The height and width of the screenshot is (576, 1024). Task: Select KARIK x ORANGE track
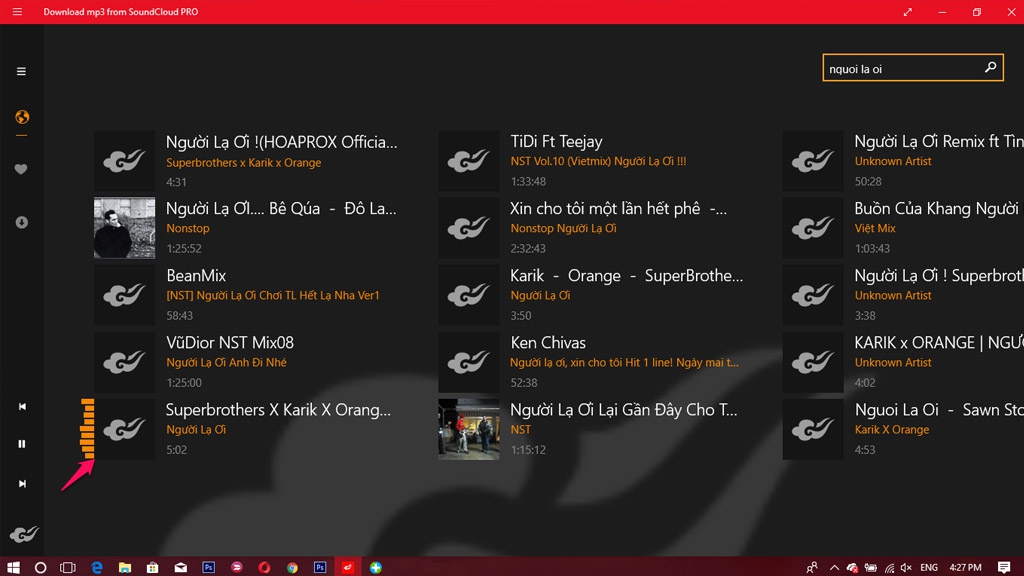pos(939,342)
